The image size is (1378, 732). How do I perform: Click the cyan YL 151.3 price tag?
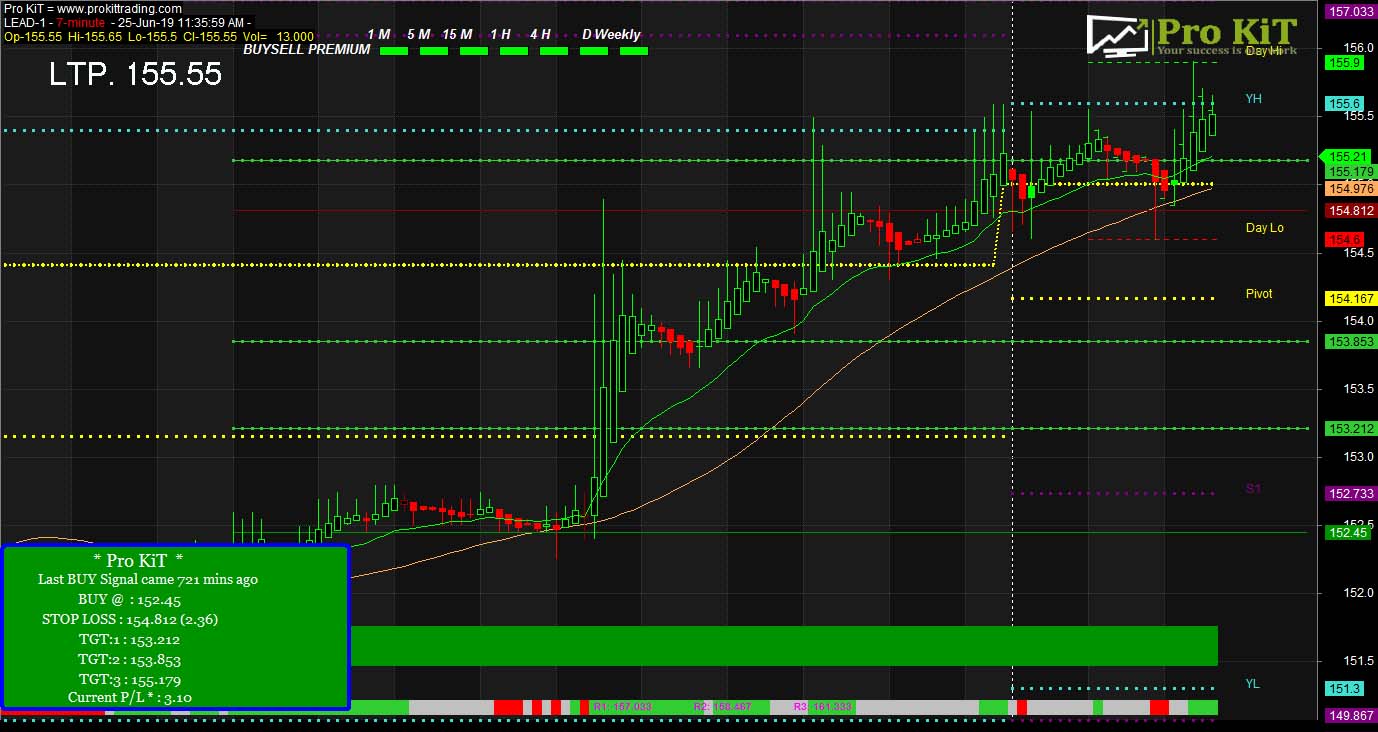click(1344, 689)
